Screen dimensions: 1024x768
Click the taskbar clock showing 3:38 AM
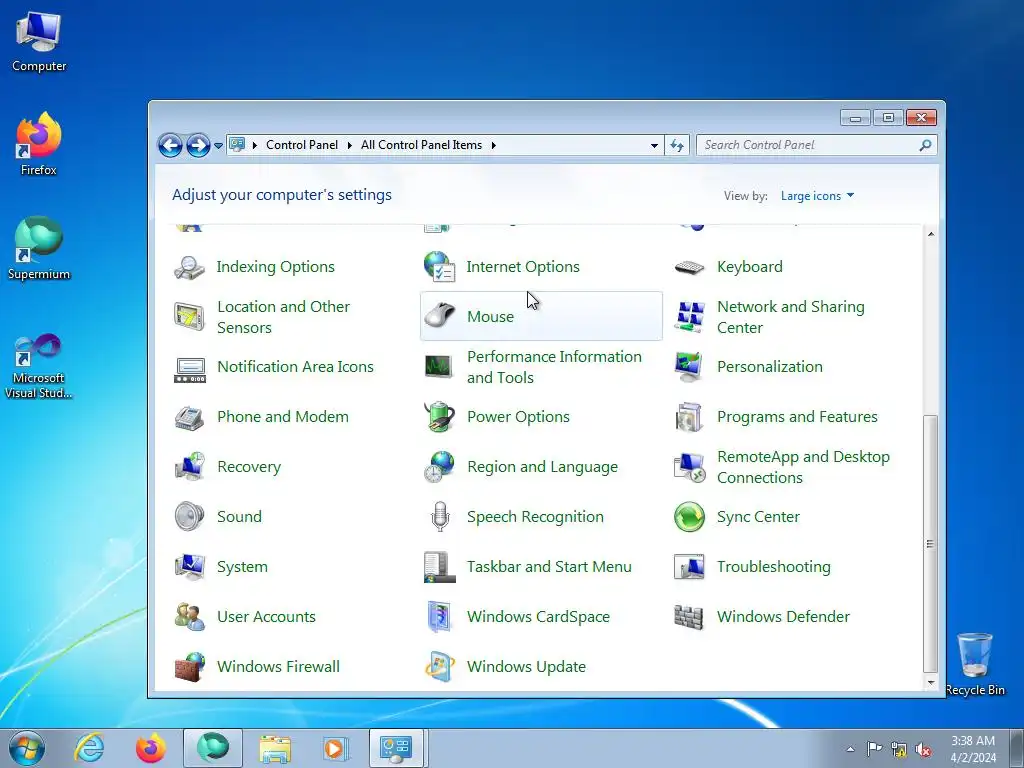click(973, 749)
